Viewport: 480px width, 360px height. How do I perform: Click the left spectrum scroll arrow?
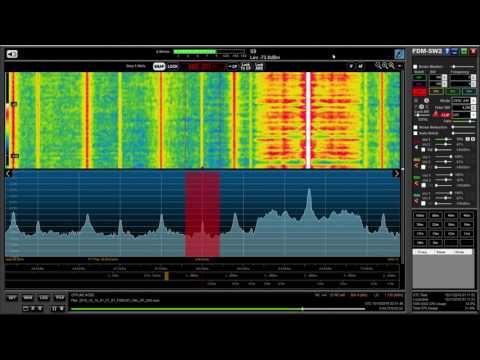8,173
